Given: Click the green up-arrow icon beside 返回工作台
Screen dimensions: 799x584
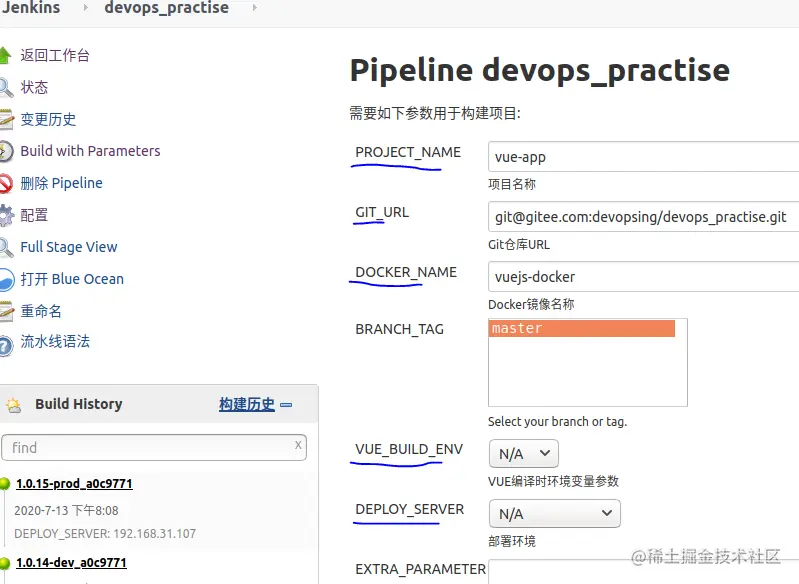Looking at the screenshot, I should pos(5,55).
